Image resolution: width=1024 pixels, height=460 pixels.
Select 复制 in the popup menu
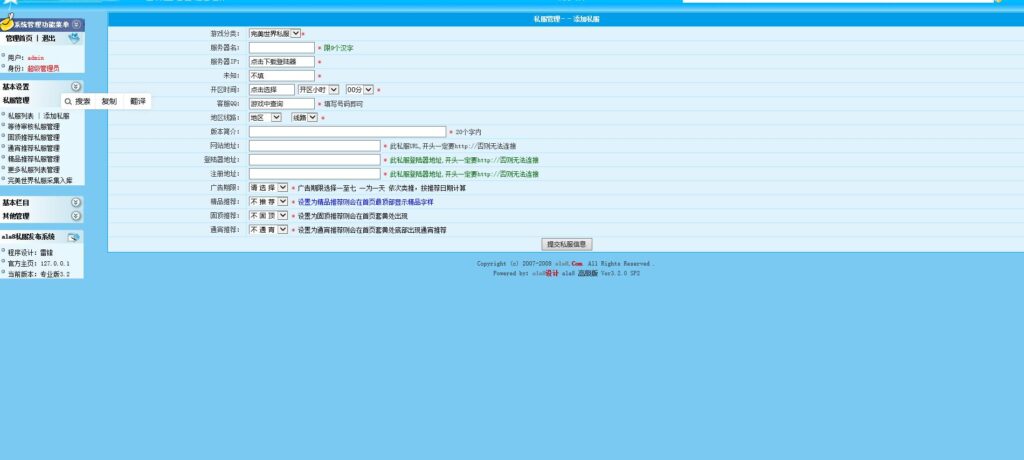[x=109, y=101]
